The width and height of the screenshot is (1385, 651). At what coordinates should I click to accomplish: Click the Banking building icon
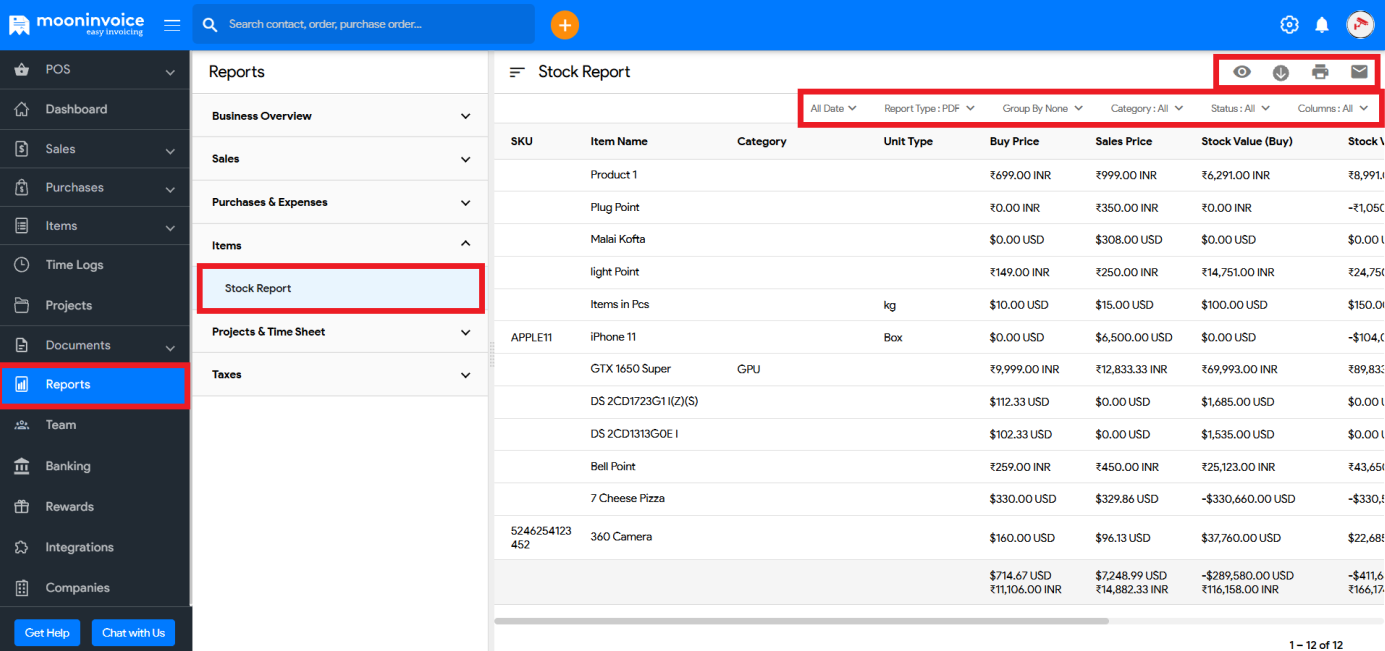pyautogui.click(x=22, y=466)
